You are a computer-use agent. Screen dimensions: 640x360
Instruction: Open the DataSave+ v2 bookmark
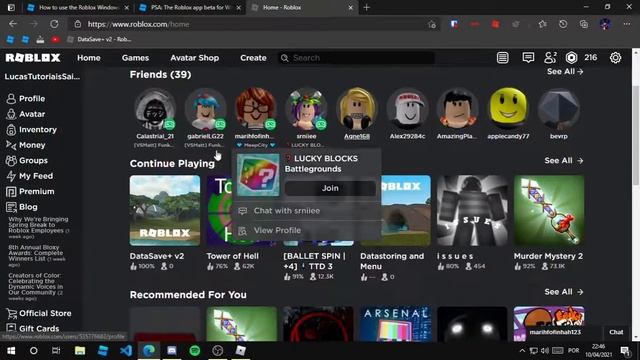pos(99,40)
